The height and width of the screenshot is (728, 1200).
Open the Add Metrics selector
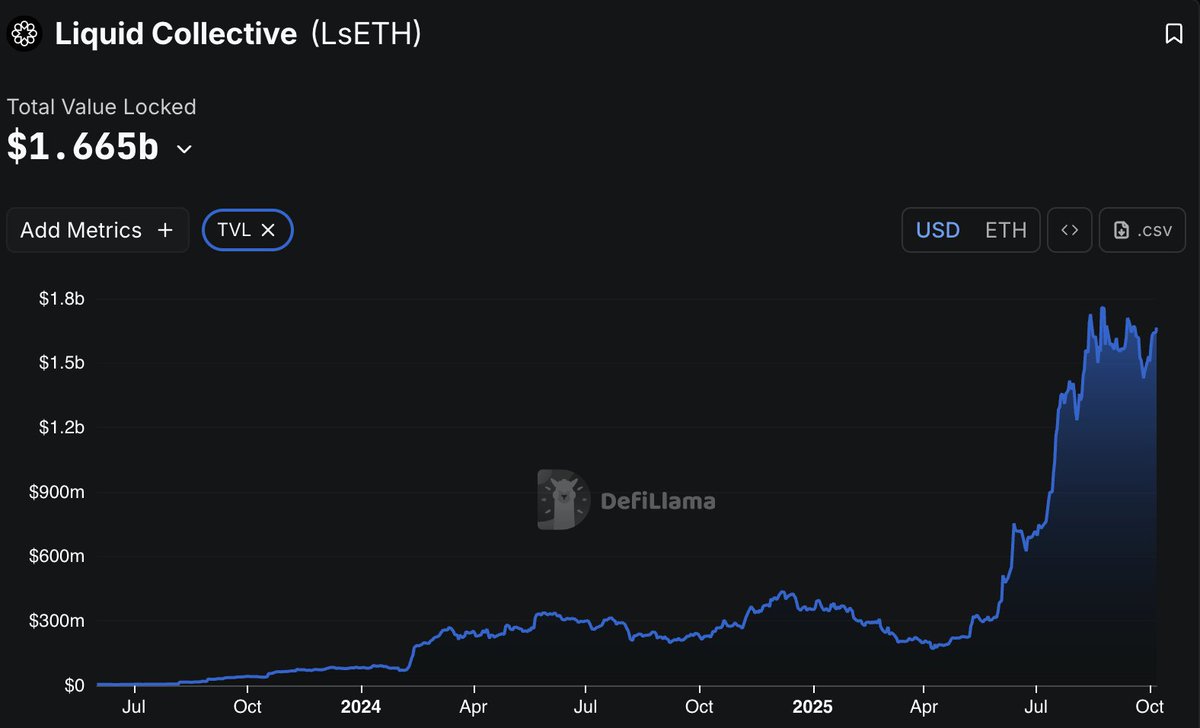click(x=97, y=229)
